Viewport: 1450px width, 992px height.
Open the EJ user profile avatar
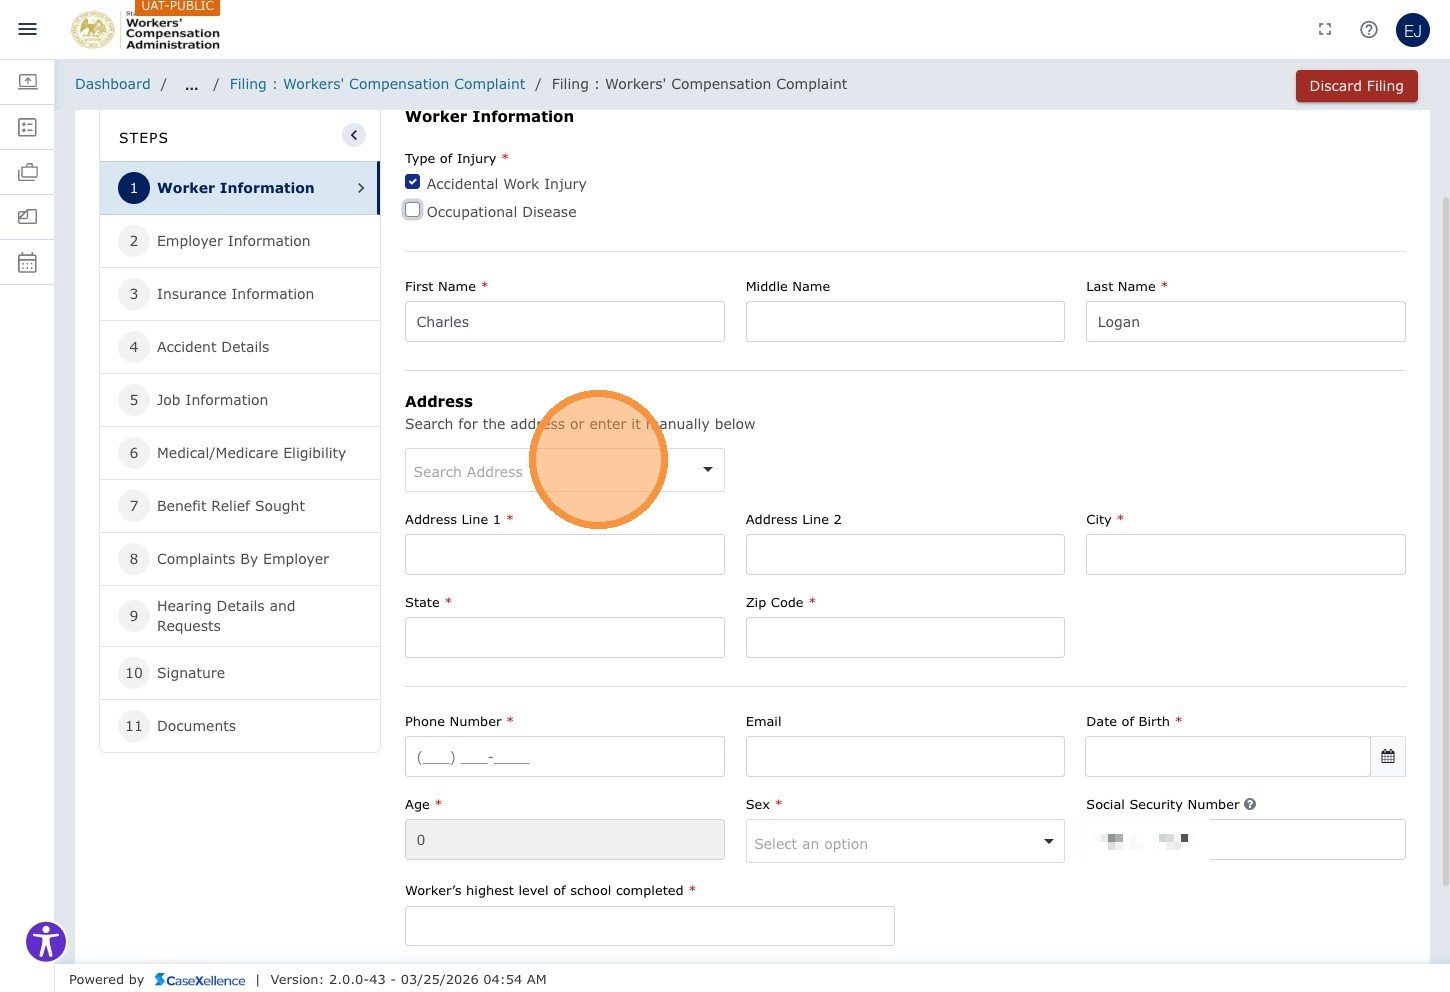(1413, 30)
